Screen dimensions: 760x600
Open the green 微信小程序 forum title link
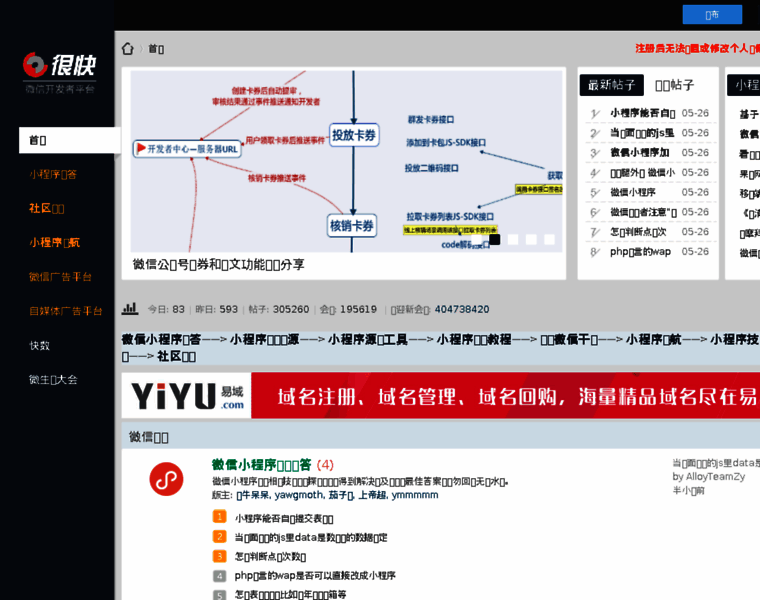tap(262, 465)
